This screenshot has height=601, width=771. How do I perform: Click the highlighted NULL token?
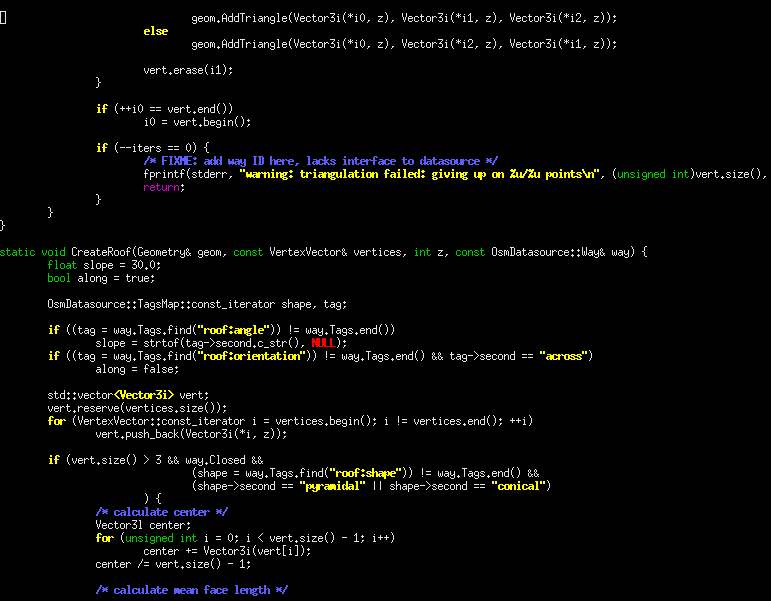coord(323,343)
